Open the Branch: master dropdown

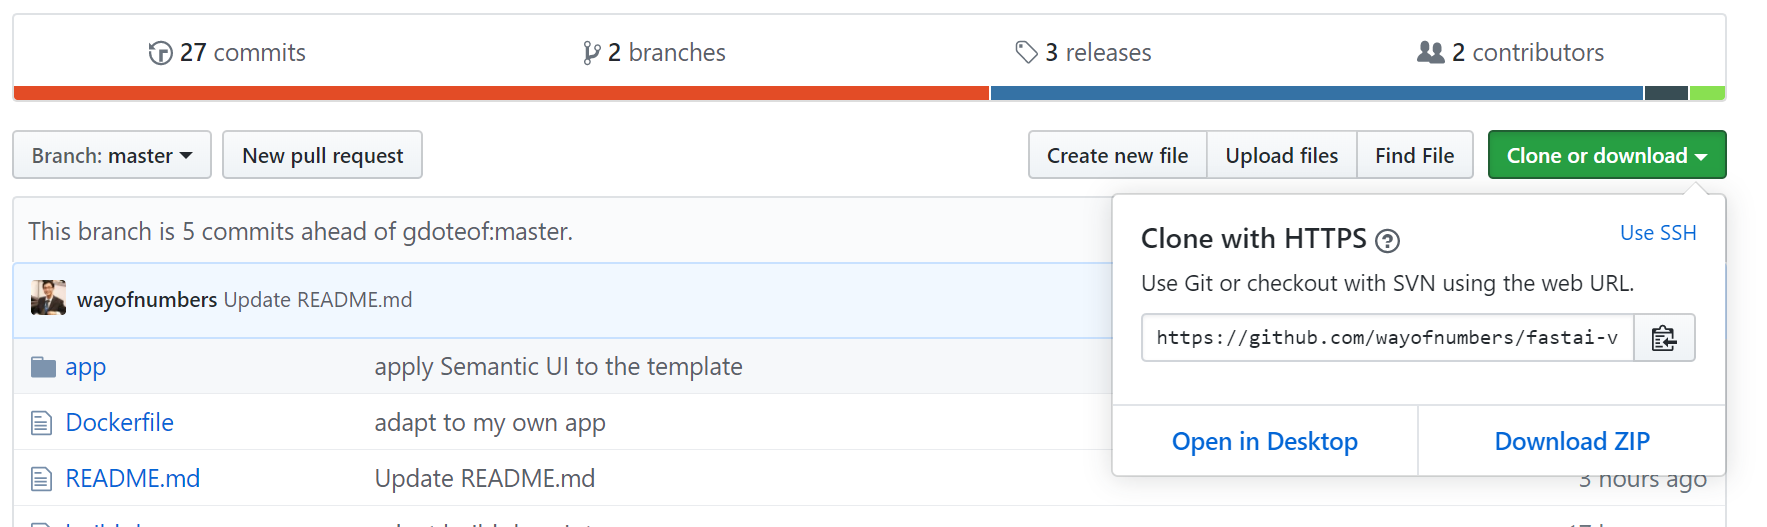(x=112, y=155)
